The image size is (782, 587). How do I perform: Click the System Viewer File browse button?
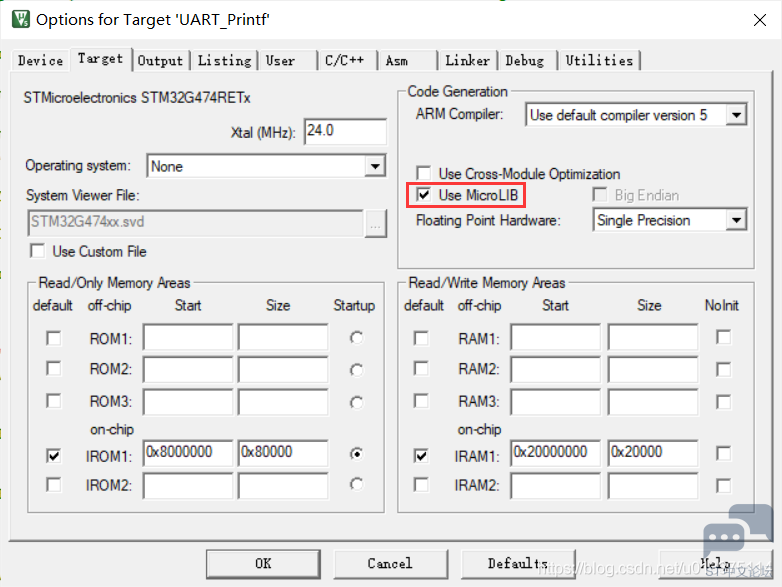pos(376,223)
